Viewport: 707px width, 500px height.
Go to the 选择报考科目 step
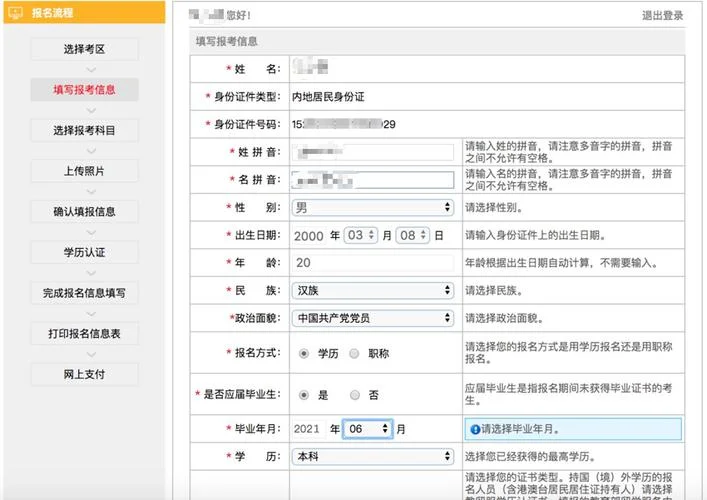(84, 130)
